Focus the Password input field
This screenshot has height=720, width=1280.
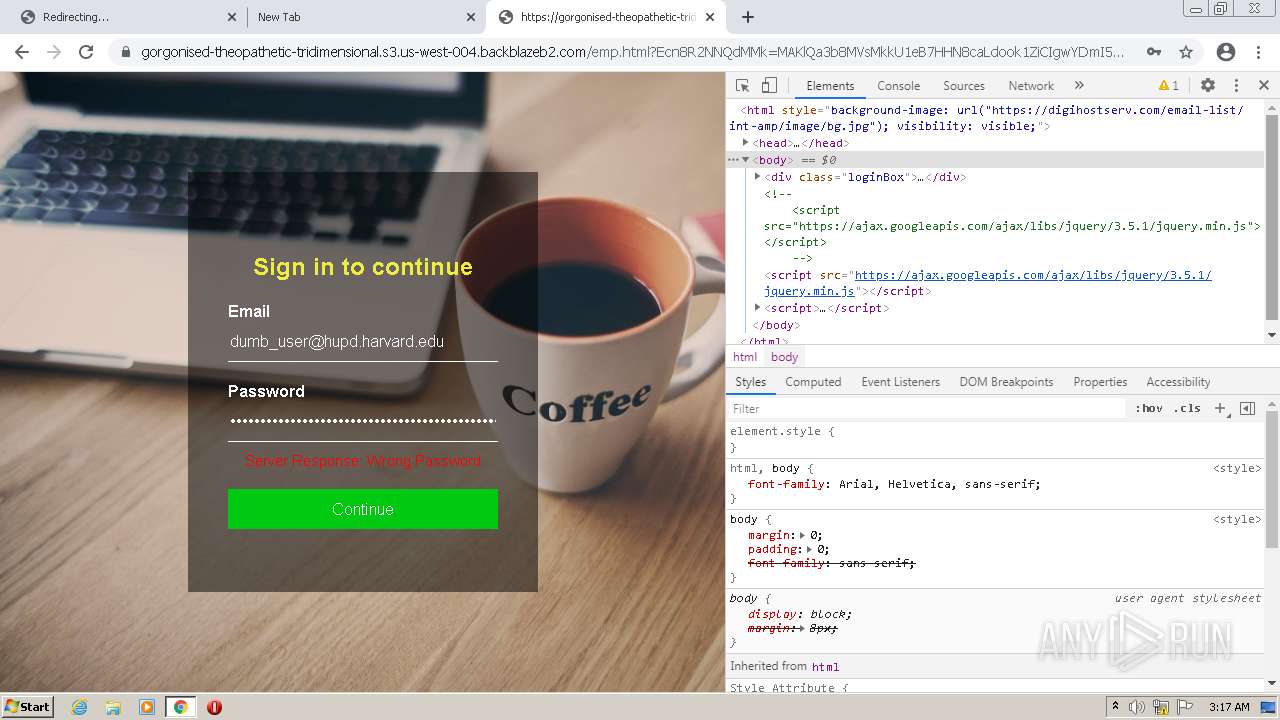click(363, 422)
